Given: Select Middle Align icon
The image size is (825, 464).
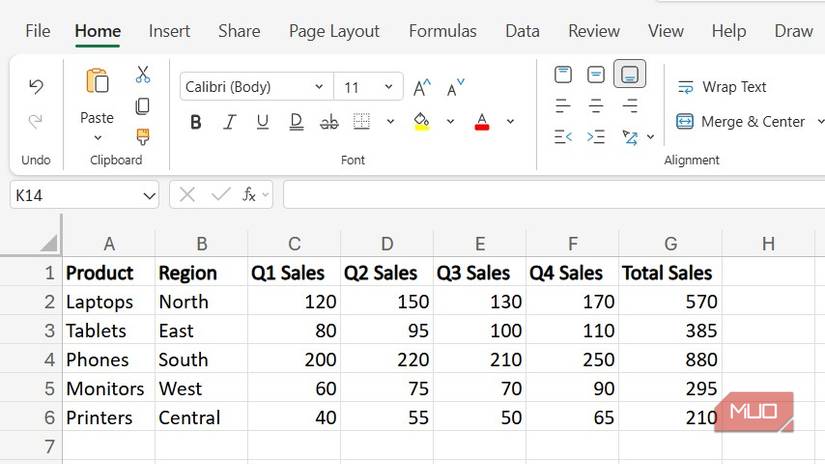Looking at the screenshot, I should [x=596, y=74].
